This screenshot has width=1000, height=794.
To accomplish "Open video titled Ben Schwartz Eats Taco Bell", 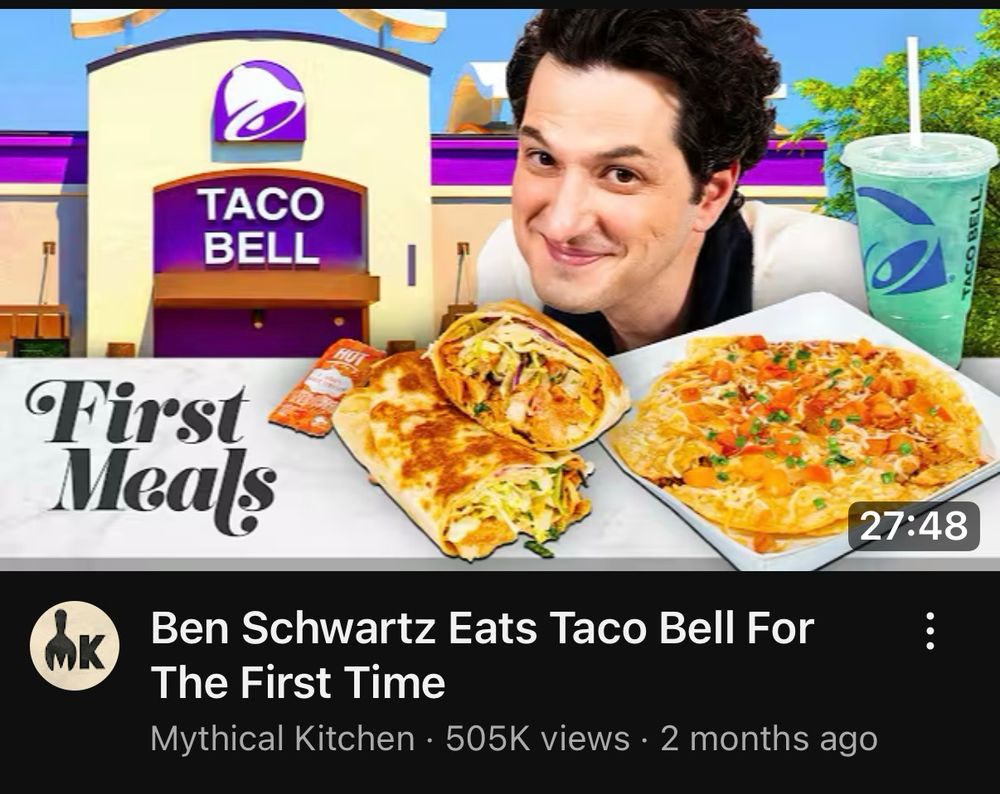I will click(482, 655).
